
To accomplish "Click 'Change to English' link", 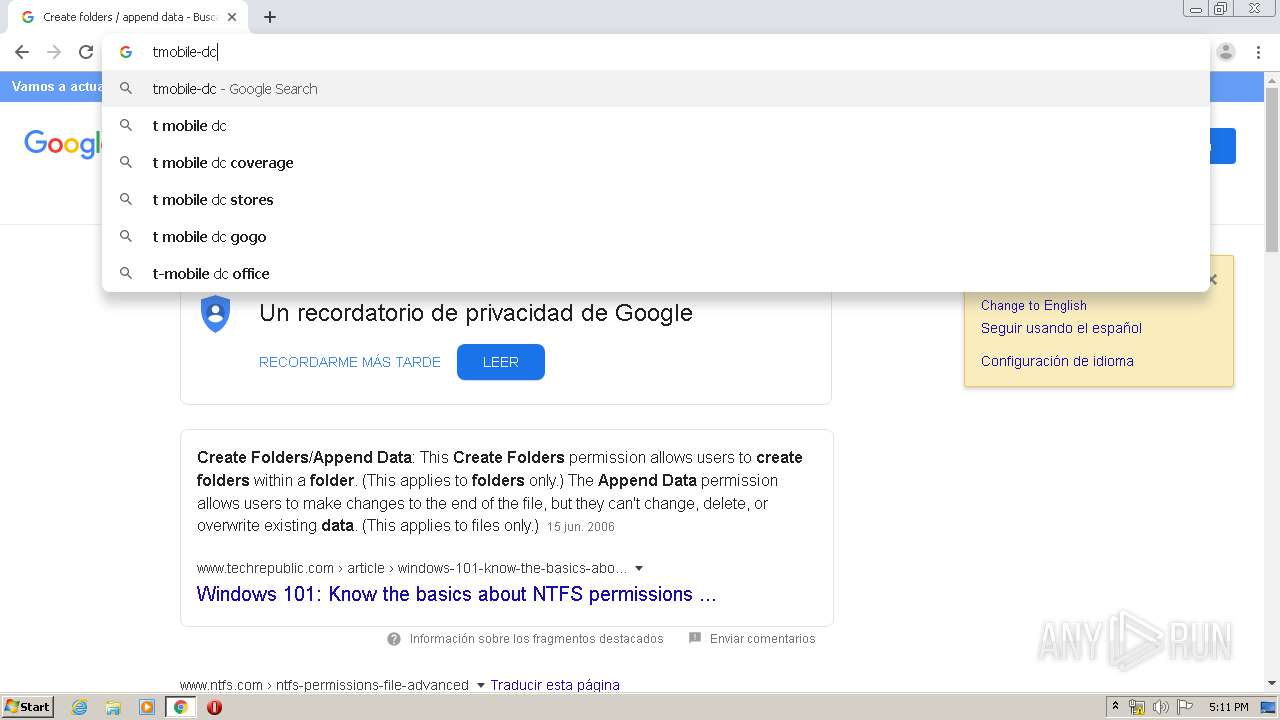I will 1033,306.
